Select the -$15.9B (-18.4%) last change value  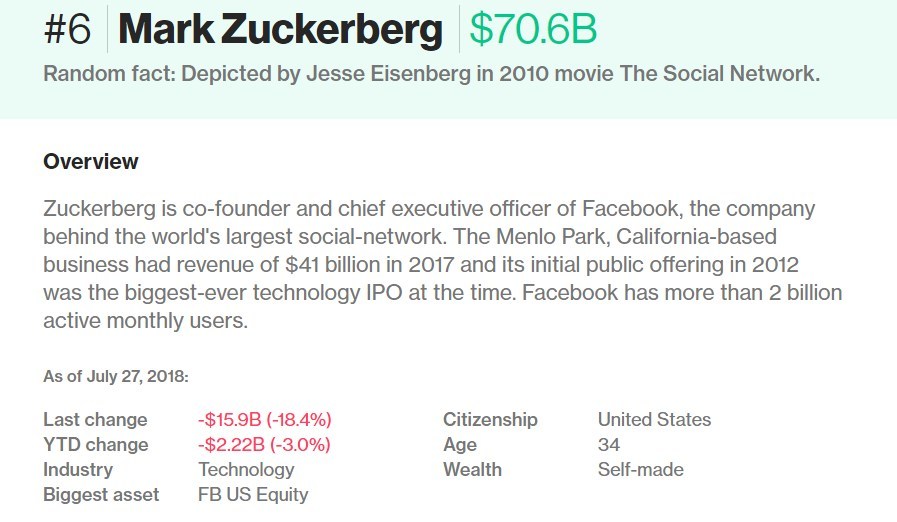click(264, 420)
